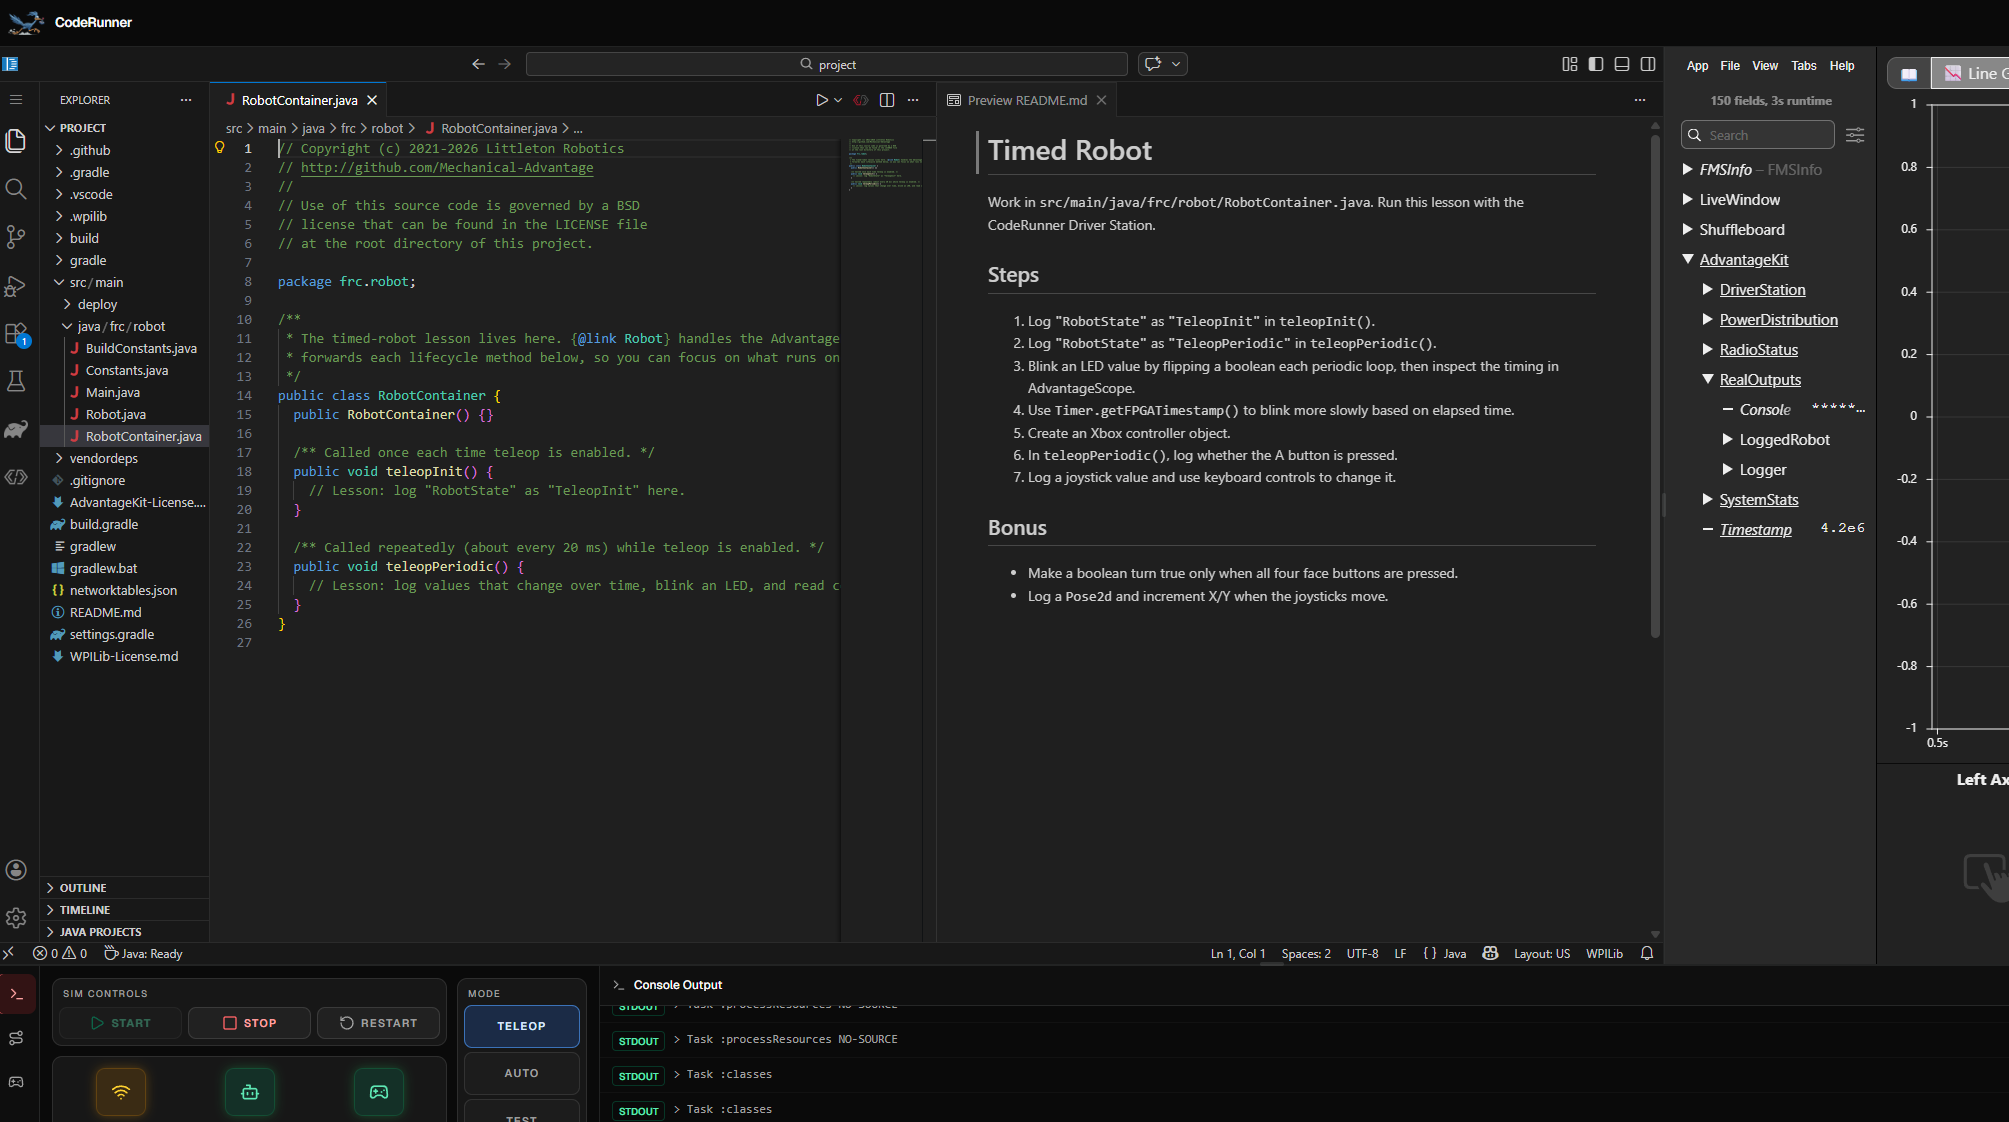Open the console terminal icon in the bottom sidebar
The image size is (2009, 1122).
click(16, 994)
